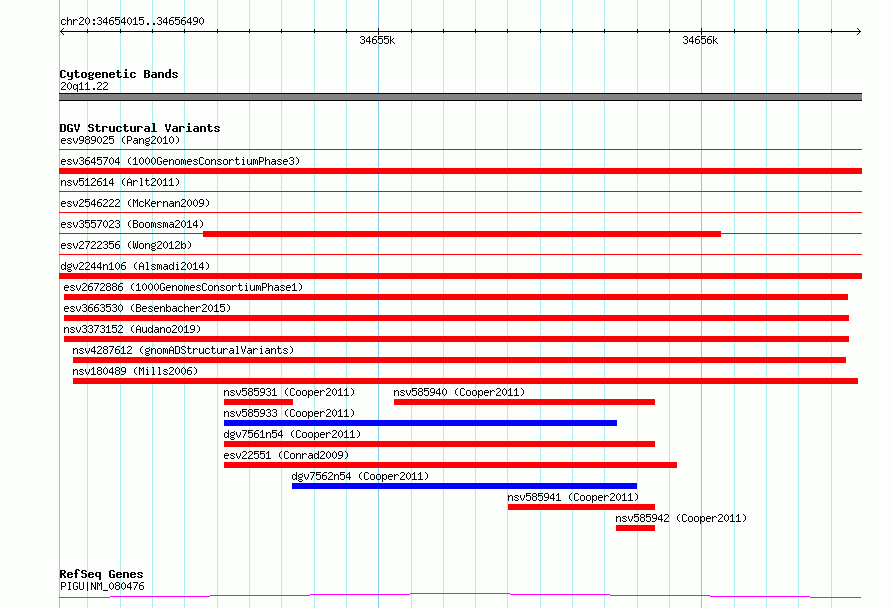Select the nsv3373152 (Audano2019) red bar
This screenshot has width=890, height=608.
[x=456, y=339]
